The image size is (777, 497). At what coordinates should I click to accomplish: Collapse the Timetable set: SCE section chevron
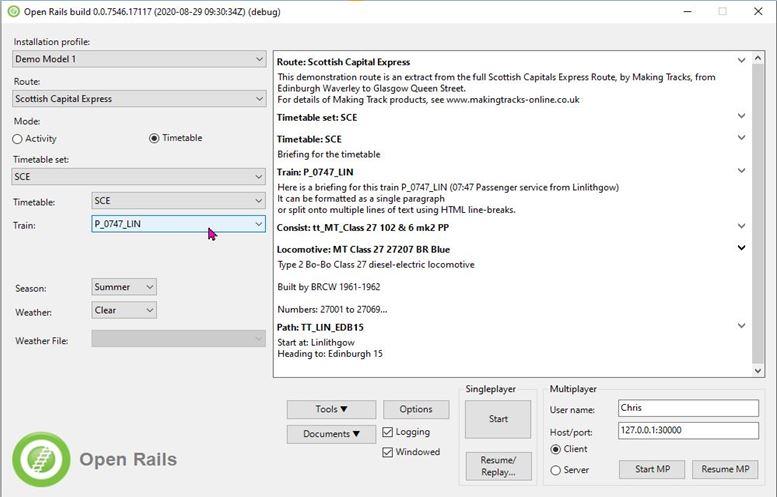(741, 116)
